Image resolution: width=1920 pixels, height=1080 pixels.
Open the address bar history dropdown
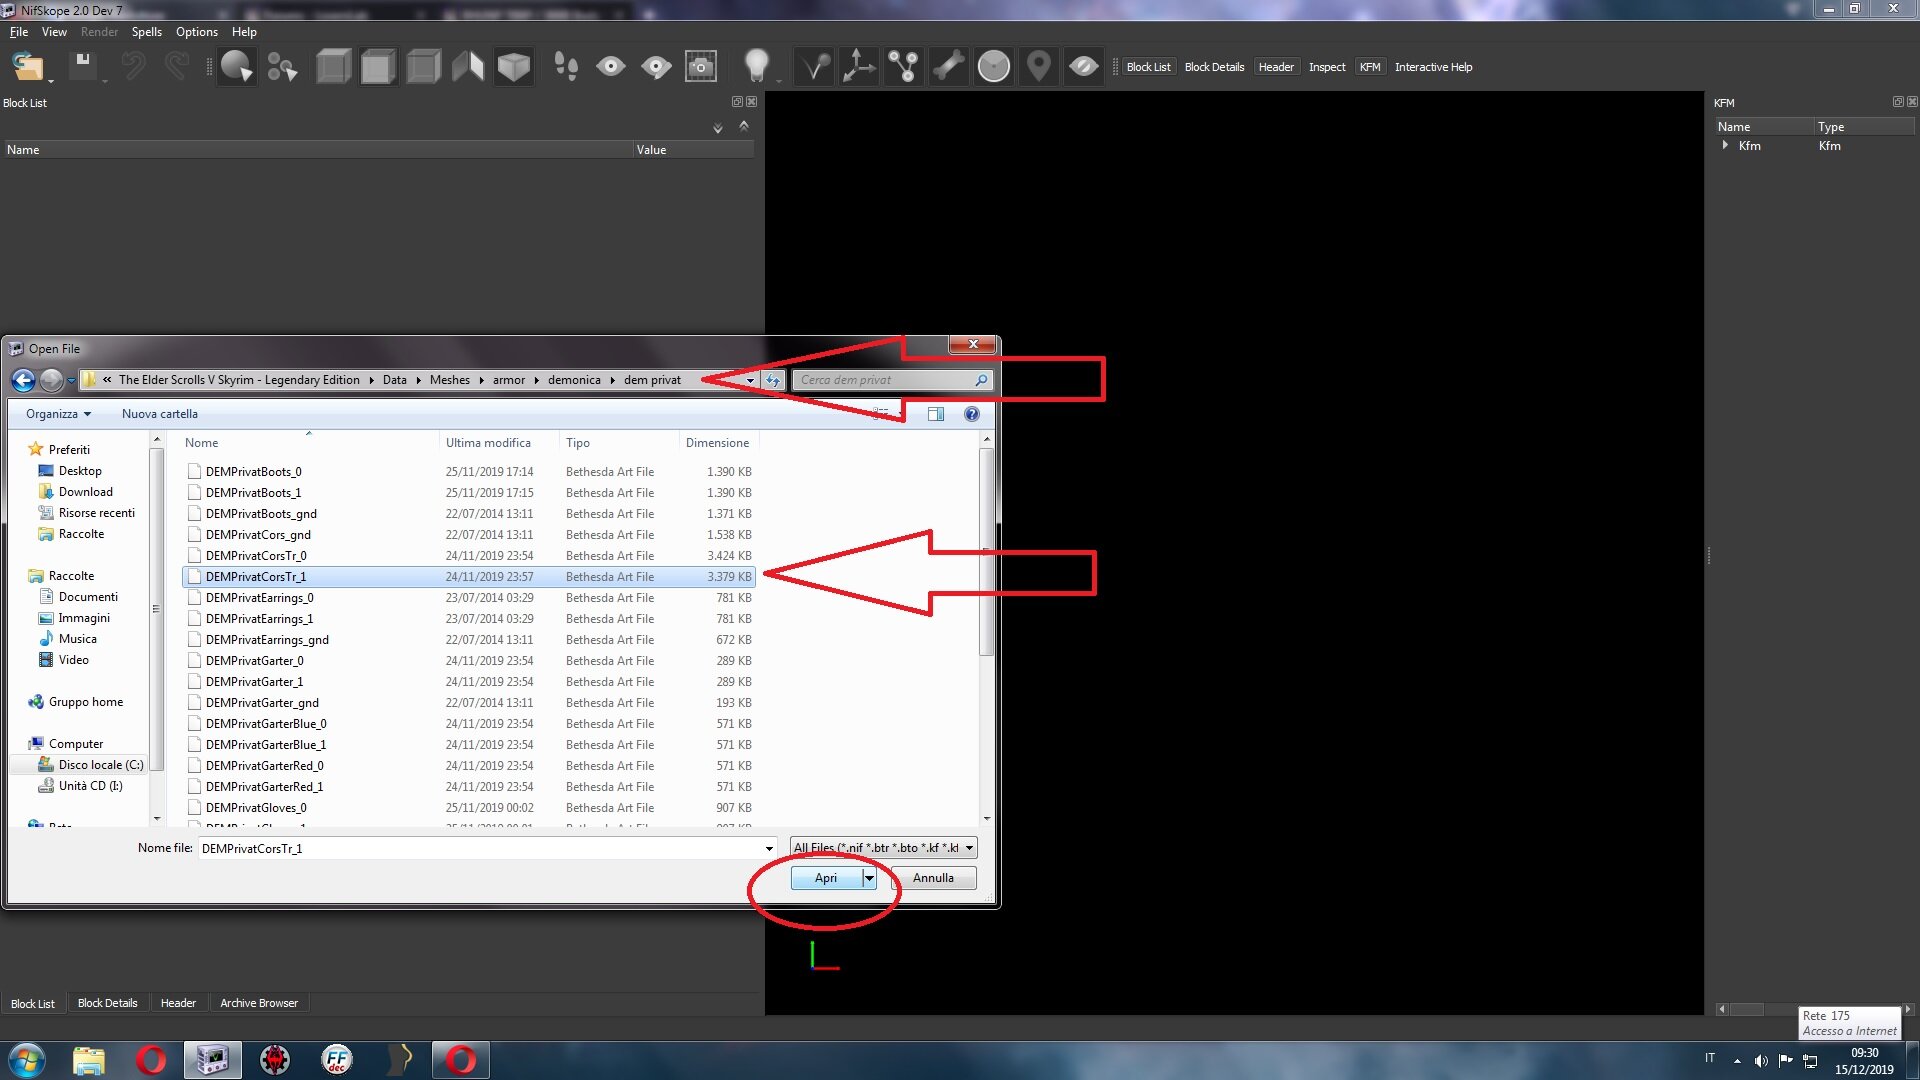click(750, 380)
